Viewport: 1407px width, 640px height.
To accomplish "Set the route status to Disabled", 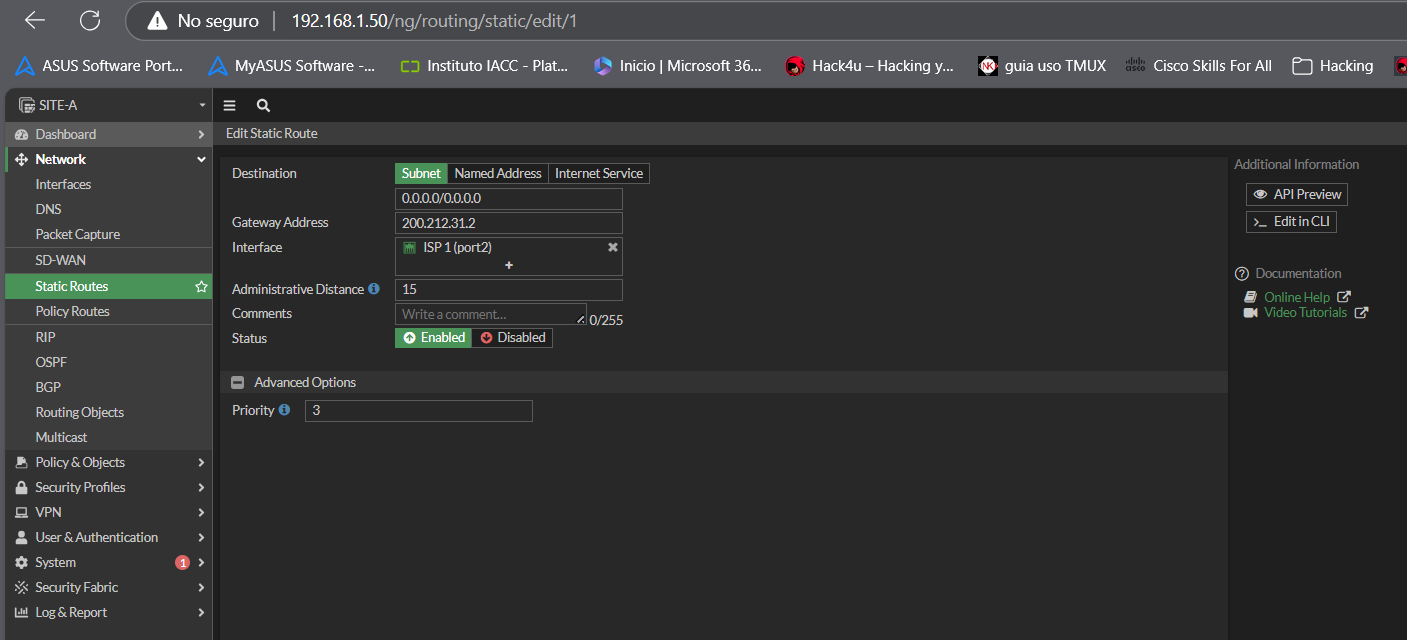I will tap(512, 338).
